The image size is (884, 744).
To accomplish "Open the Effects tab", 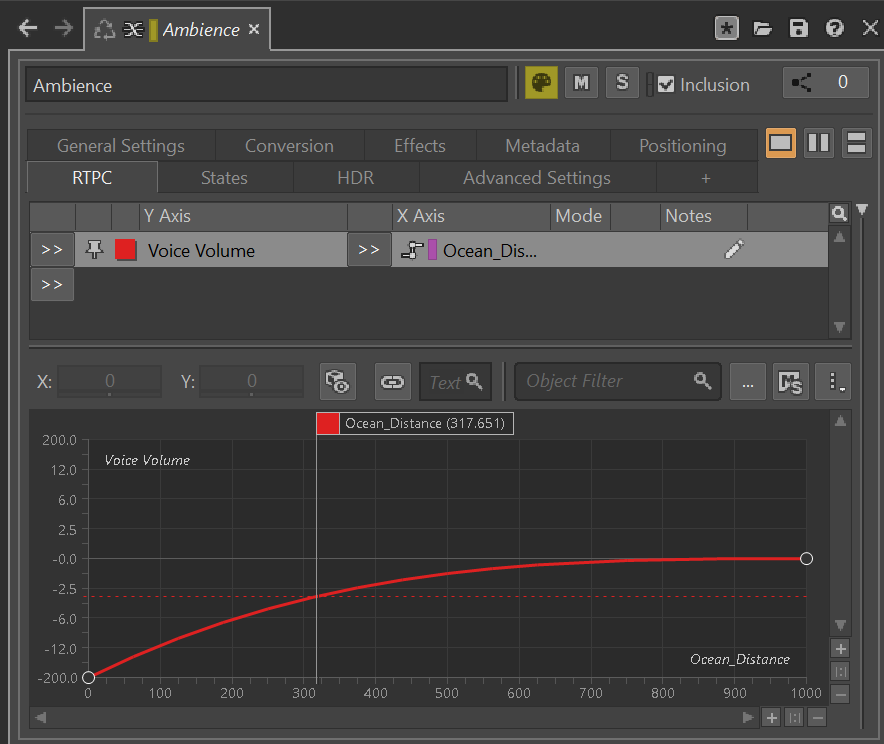I will pyautogui.click(x=420, y=145).
